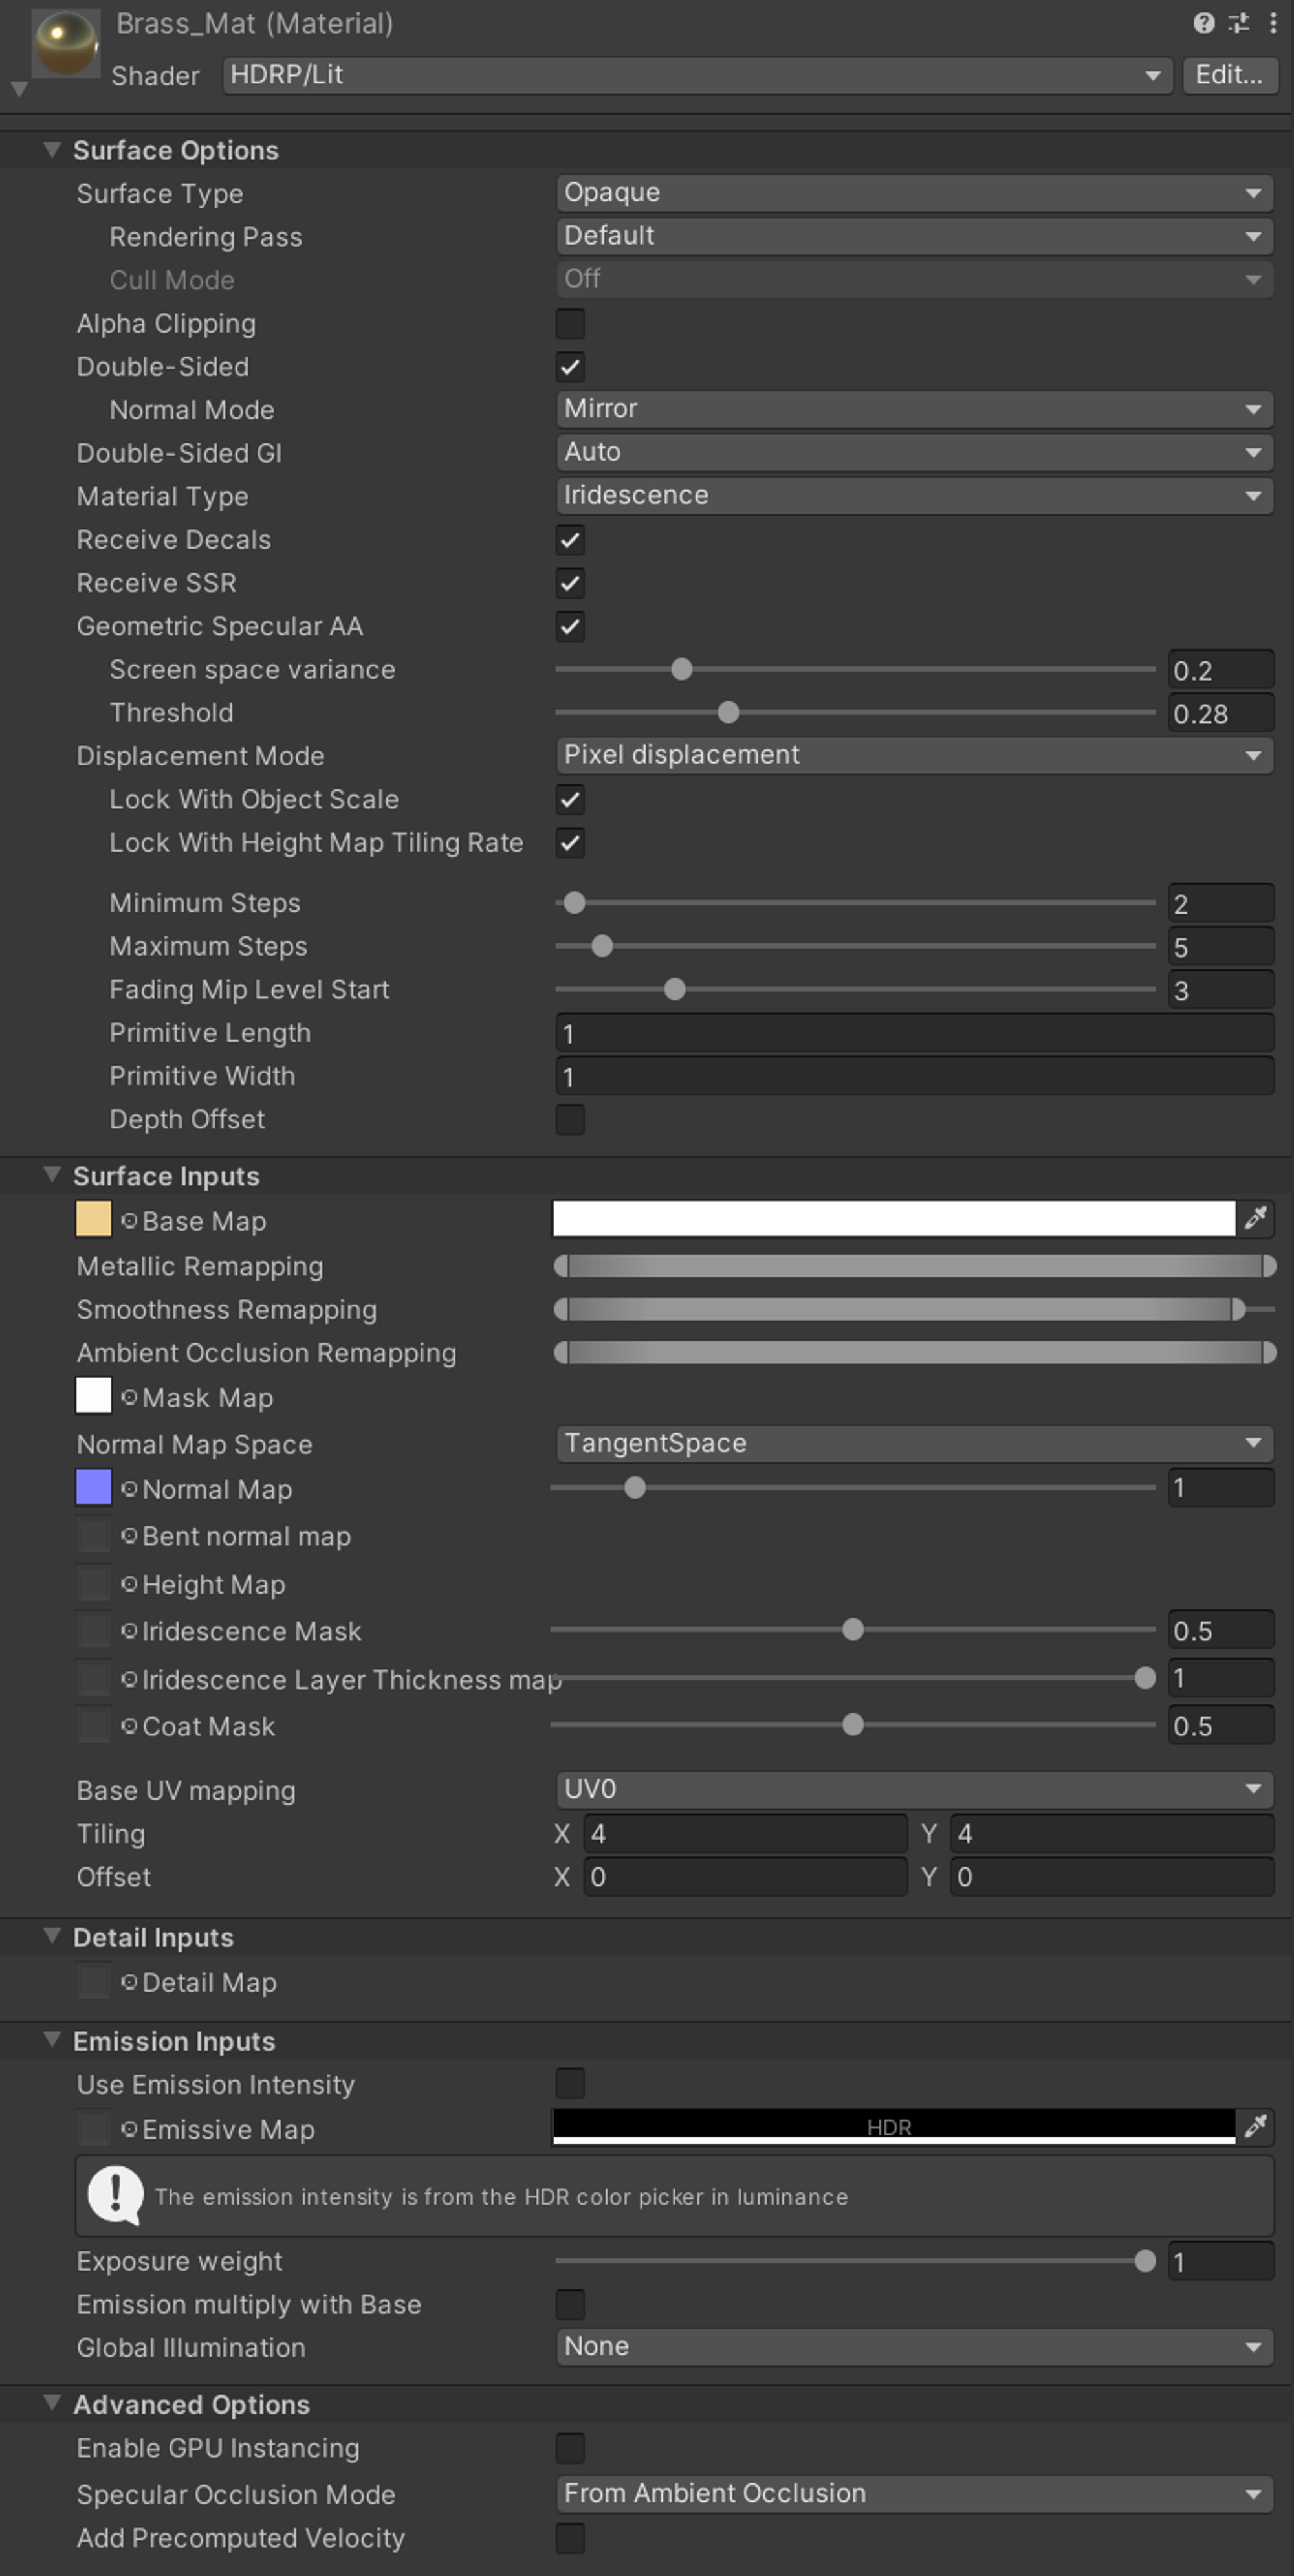
Task: Click the material preset selector icon
Action: (x=1239, y=23)
